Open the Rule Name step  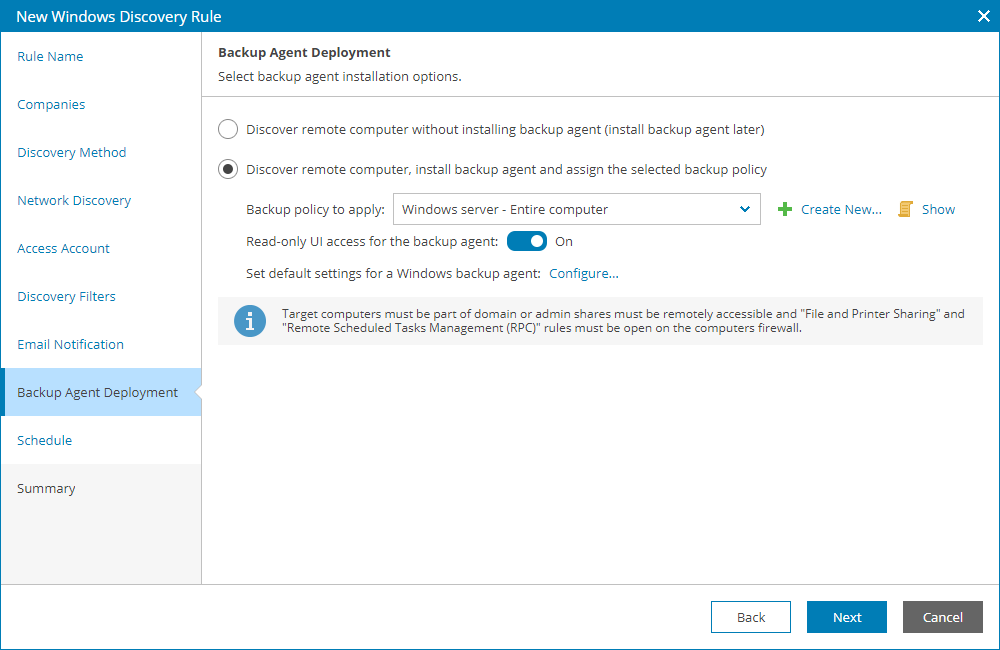50,56
